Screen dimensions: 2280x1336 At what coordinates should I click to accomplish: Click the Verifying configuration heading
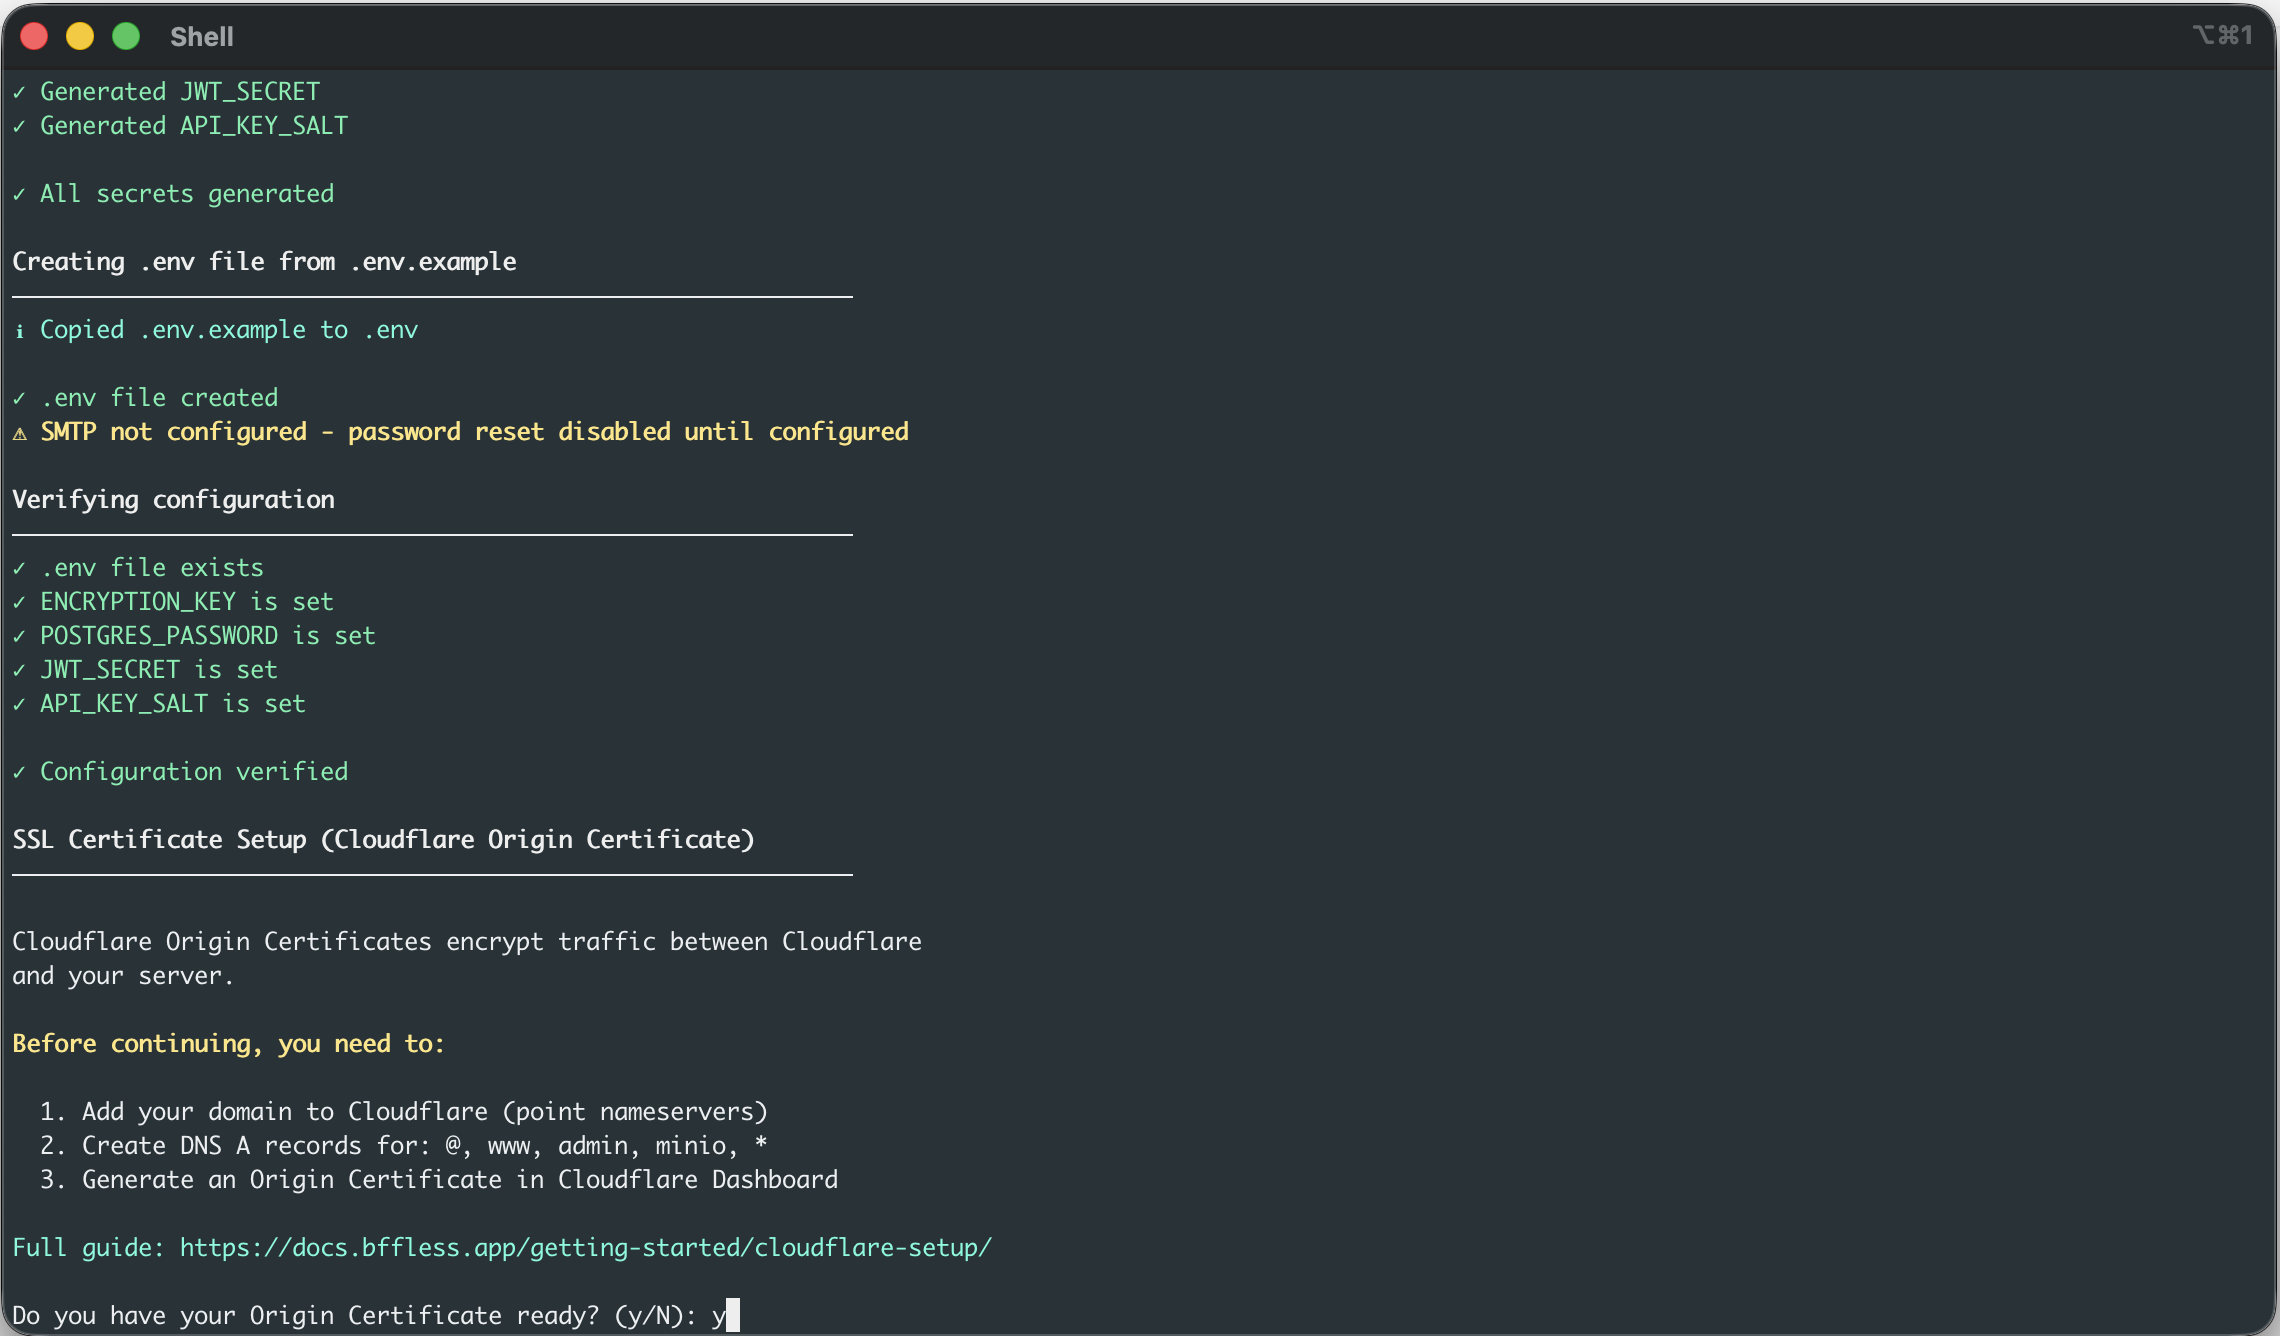coord(173,500)
